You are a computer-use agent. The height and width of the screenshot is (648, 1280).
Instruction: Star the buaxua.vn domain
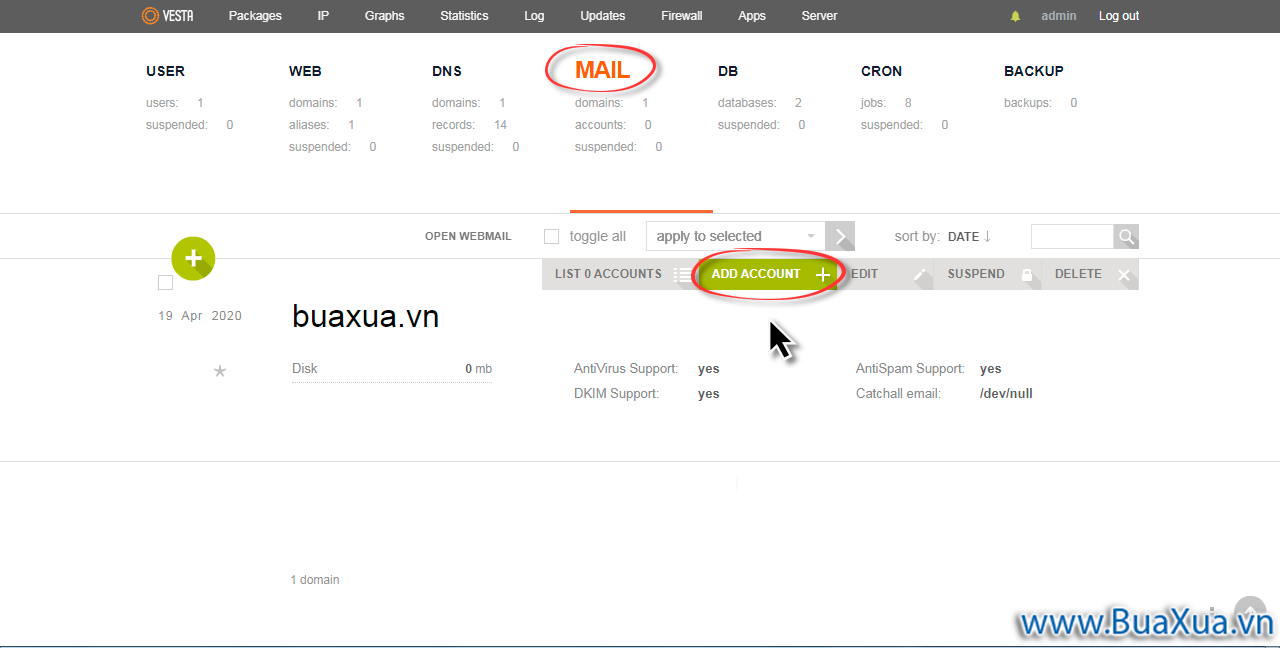[220, 371]
